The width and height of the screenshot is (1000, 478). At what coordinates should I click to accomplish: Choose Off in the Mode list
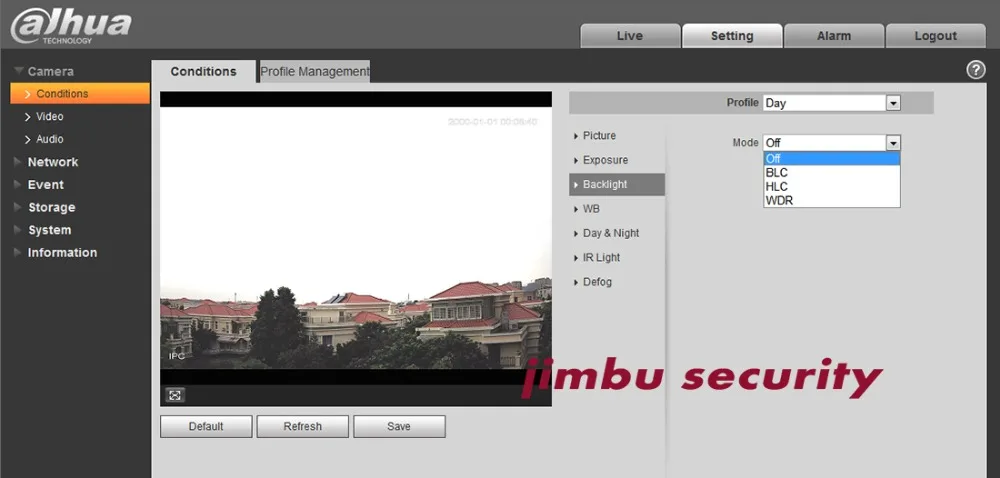[832, 159]
